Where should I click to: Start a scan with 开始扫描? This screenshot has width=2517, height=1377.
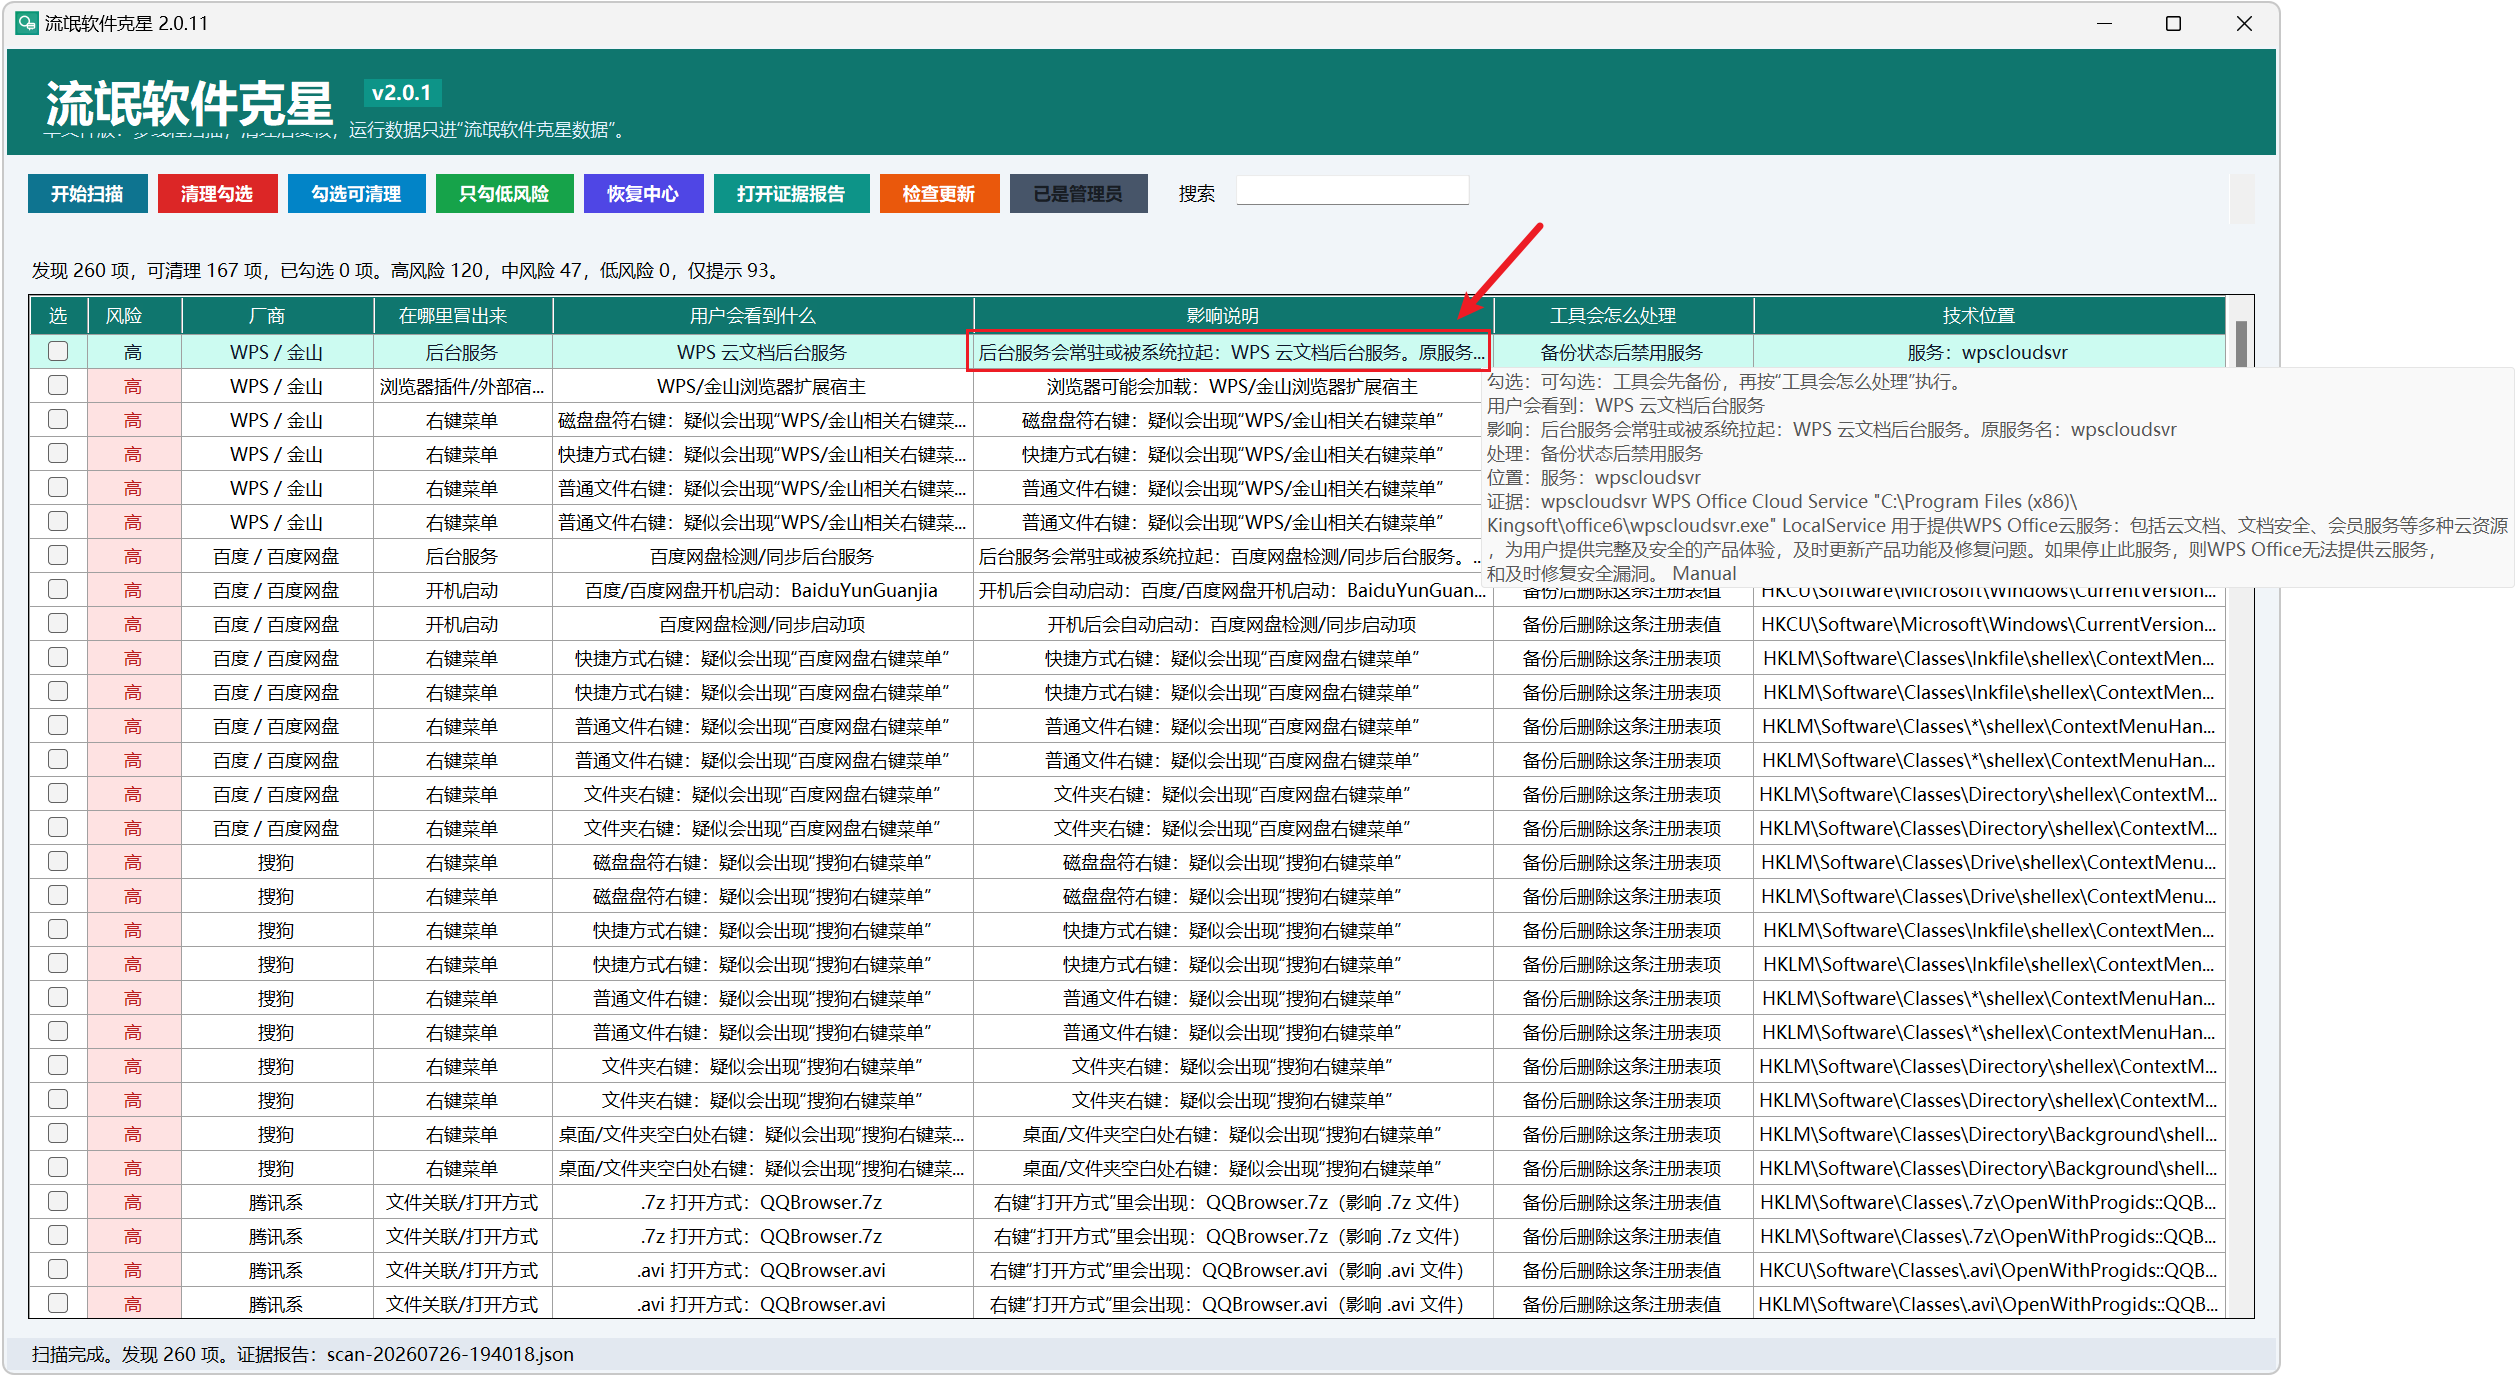(x=88, y=194)
